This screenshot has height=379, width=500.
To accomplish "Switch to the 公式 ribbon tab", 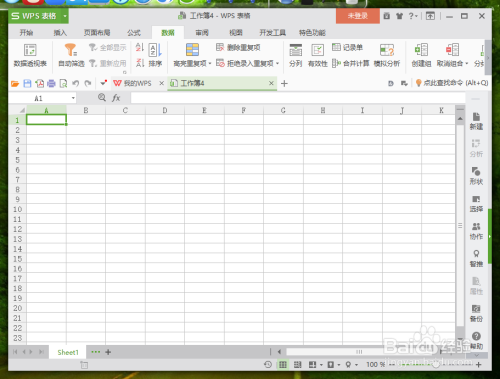I will point(134,33).
